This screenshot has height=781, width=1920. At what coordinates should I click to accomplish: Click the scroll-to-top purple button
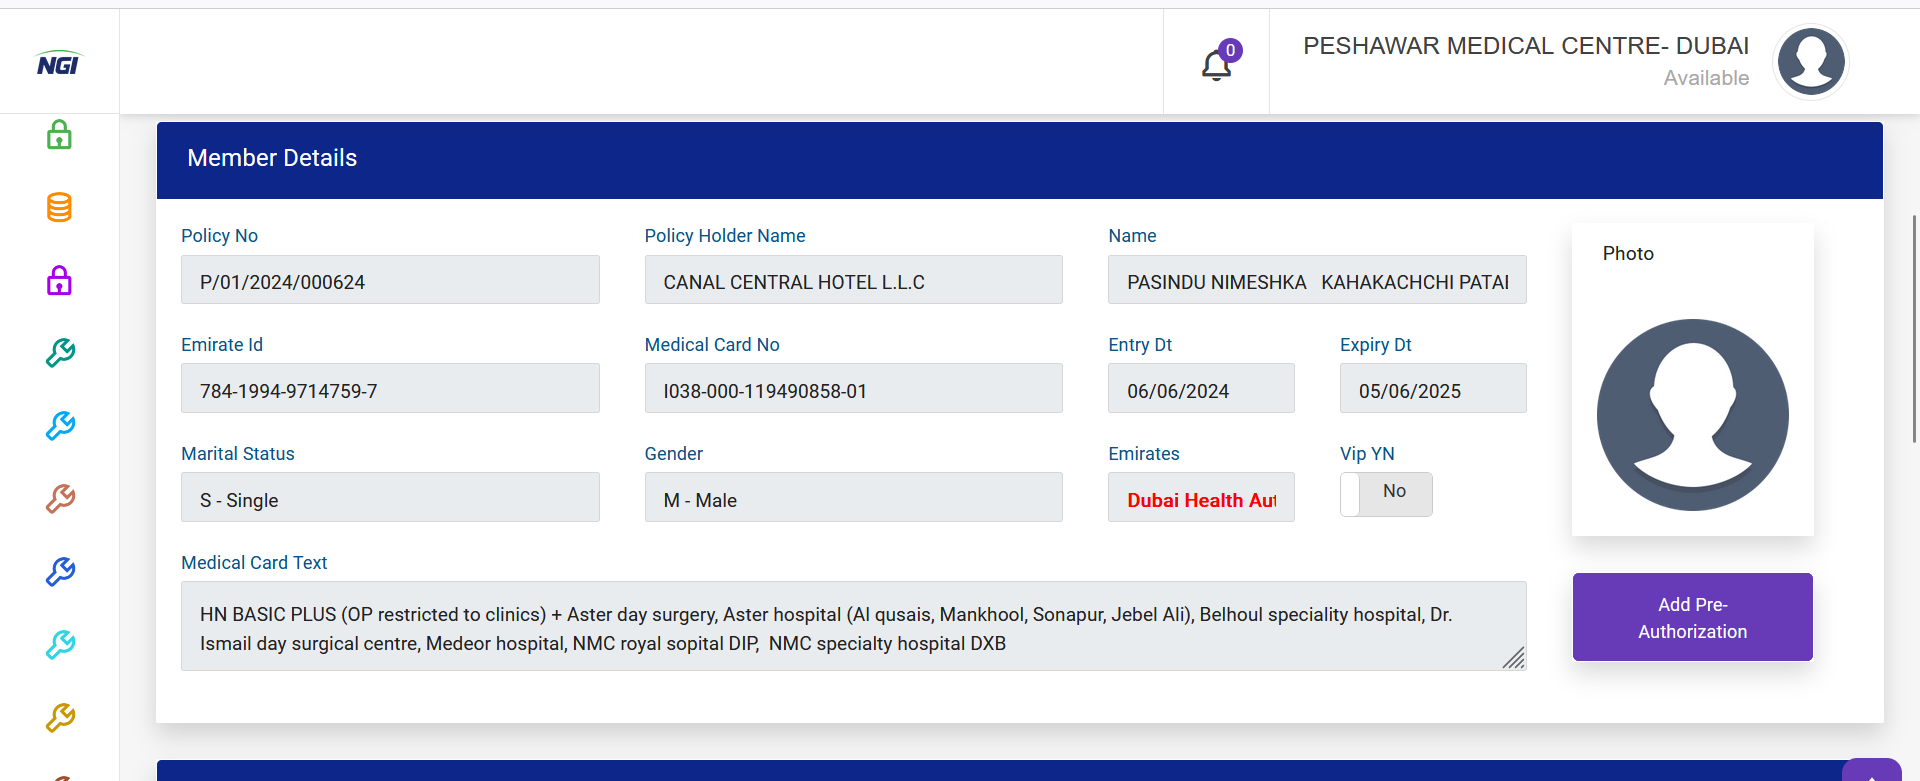click(1871, 771)
